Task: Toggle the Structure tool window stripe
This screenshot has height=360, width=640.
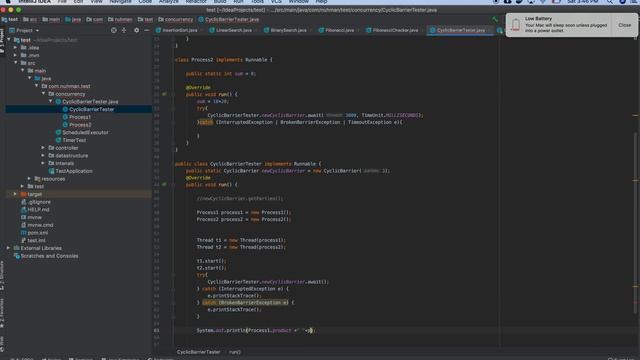Action: click(2, 276)
